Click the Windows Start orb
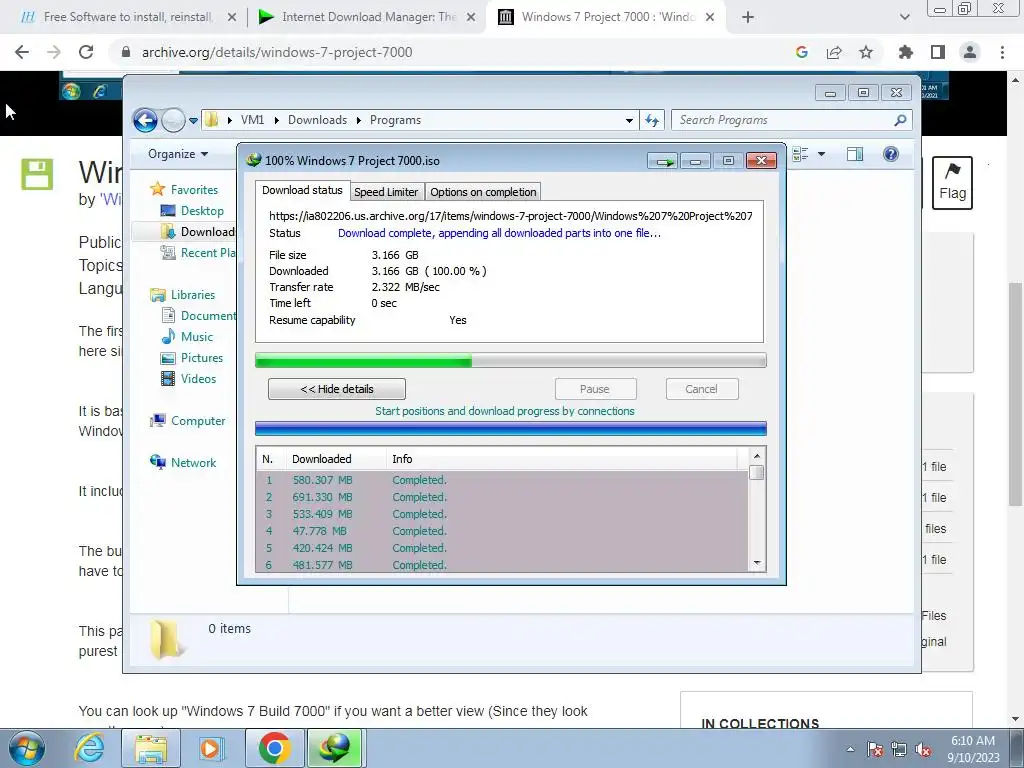The width and height of the screenshot is (1024, 768). pyautogui.click(x=27, y=748)
